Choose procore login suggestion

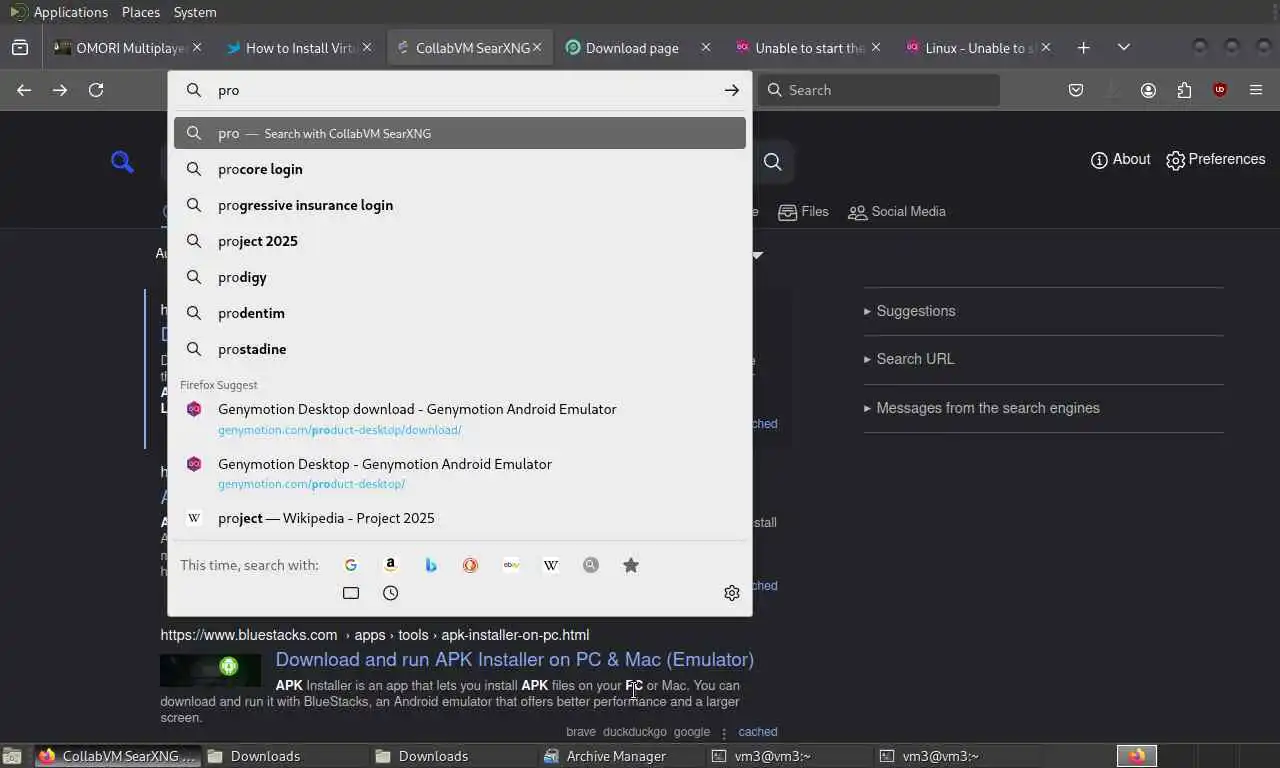coord(460,169)
